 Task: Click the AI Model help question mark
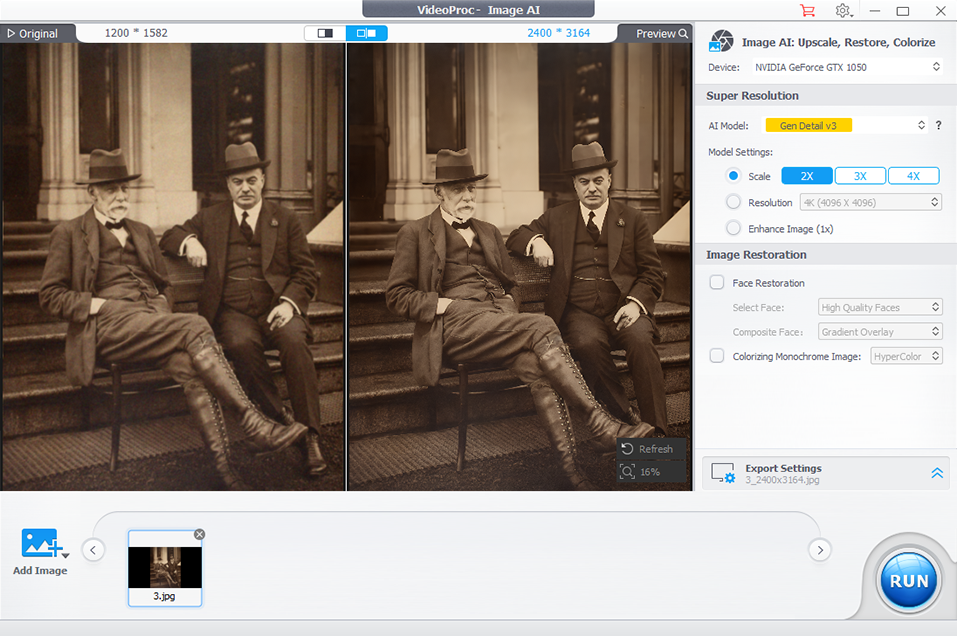(938, 125)
